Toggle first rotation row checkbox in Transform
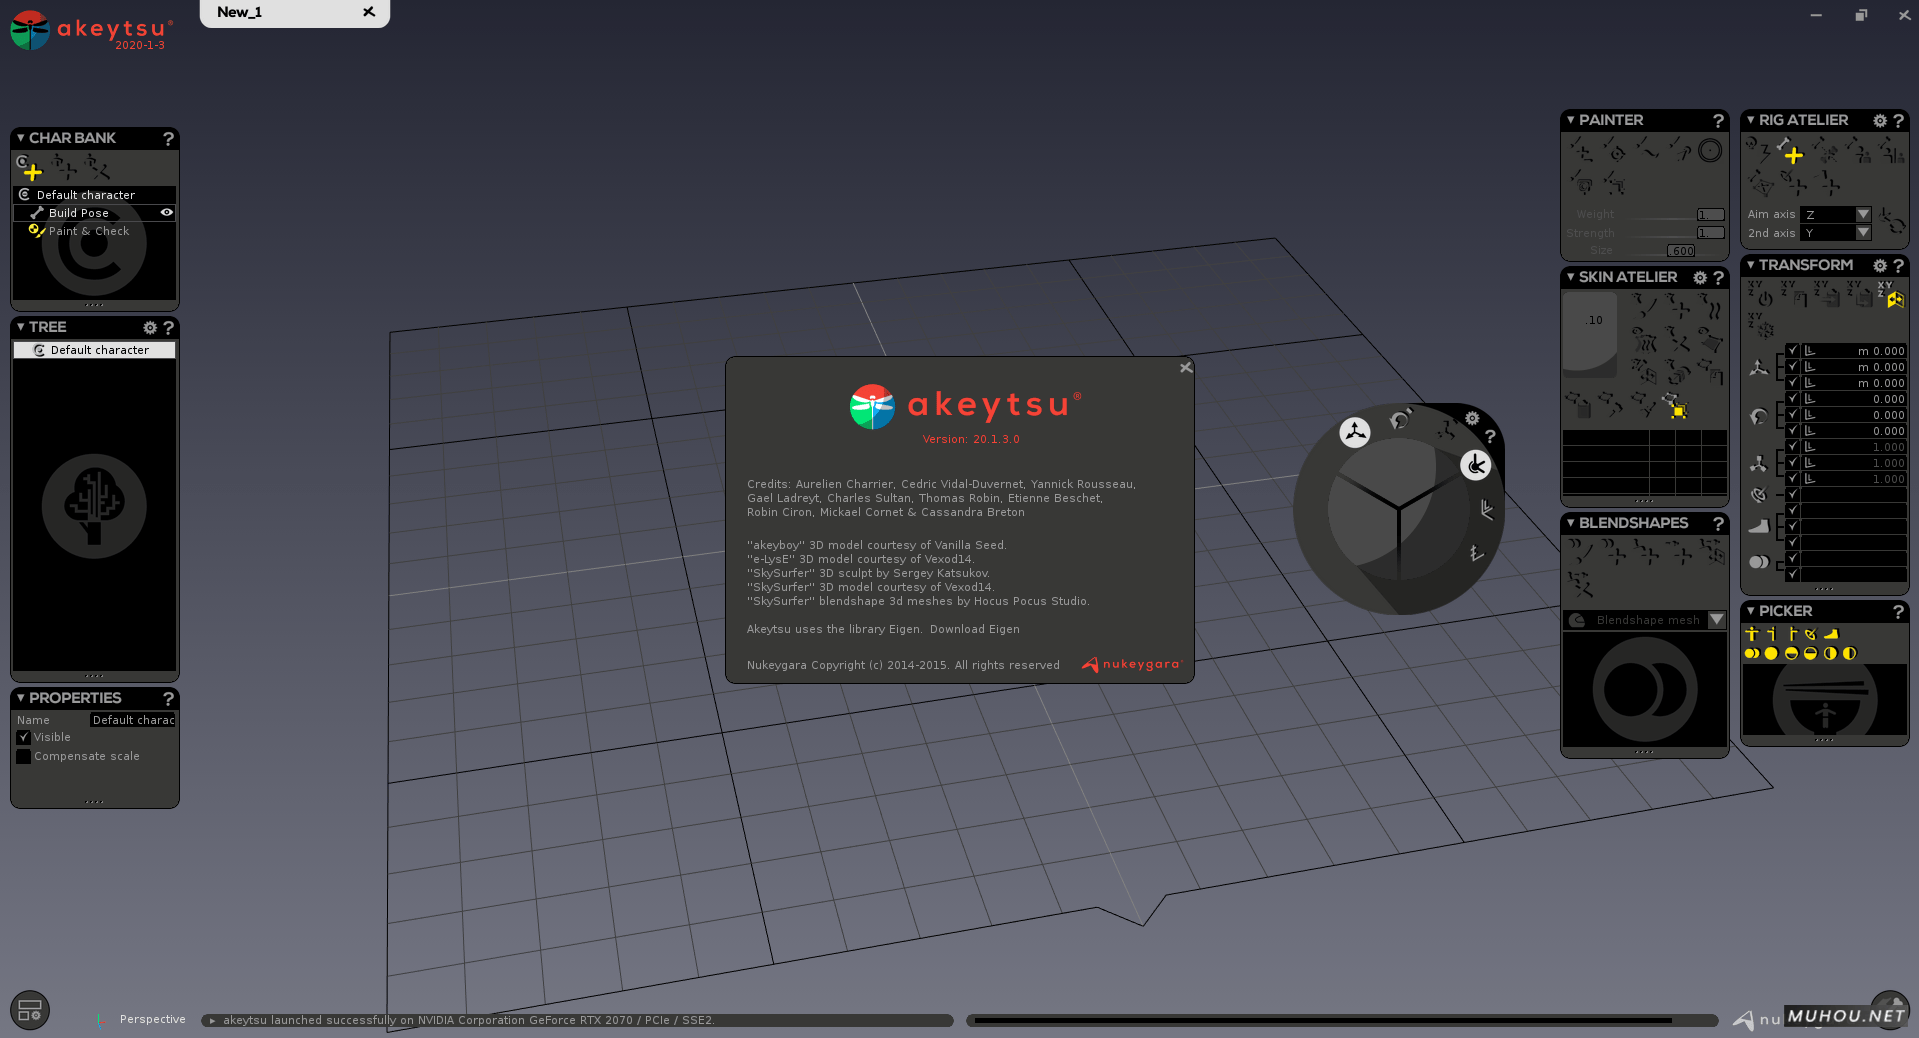Viewport: 1919px width, 1038px height. point(1793,399)
